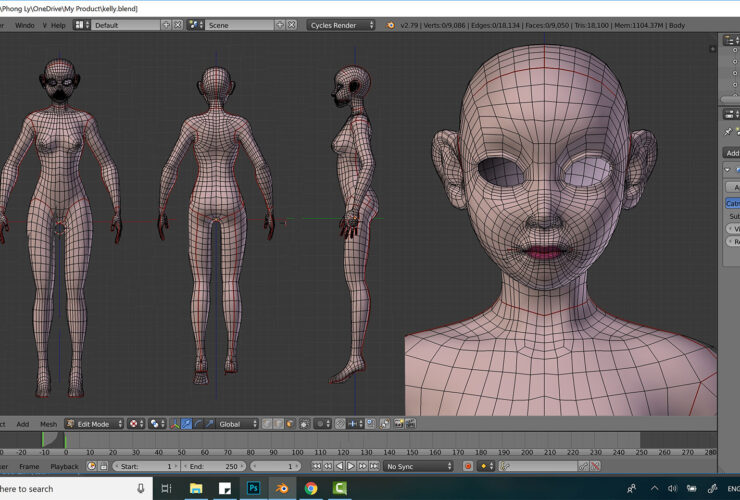Open the Frame menu in the timeline
740x500 pixels.
pyautogui.click(x=29, y=466)
